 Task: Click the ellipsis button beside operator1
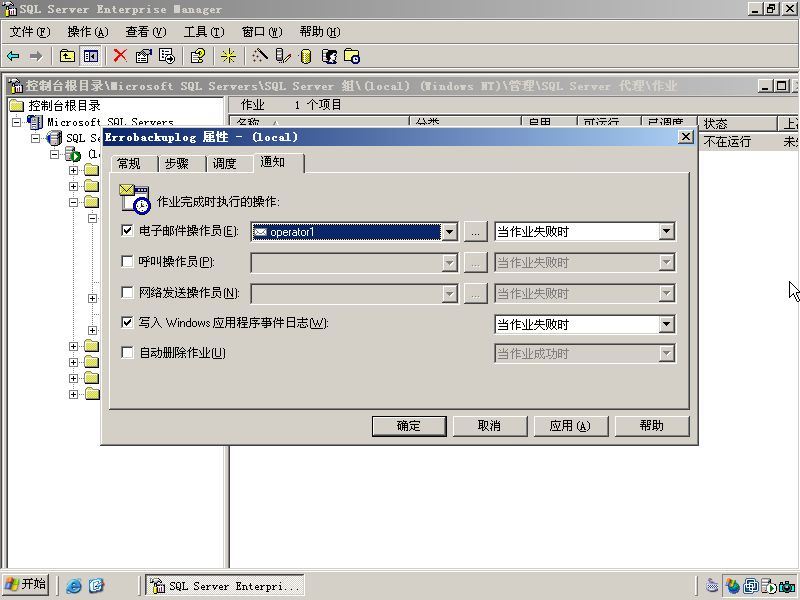click(475, 232)
